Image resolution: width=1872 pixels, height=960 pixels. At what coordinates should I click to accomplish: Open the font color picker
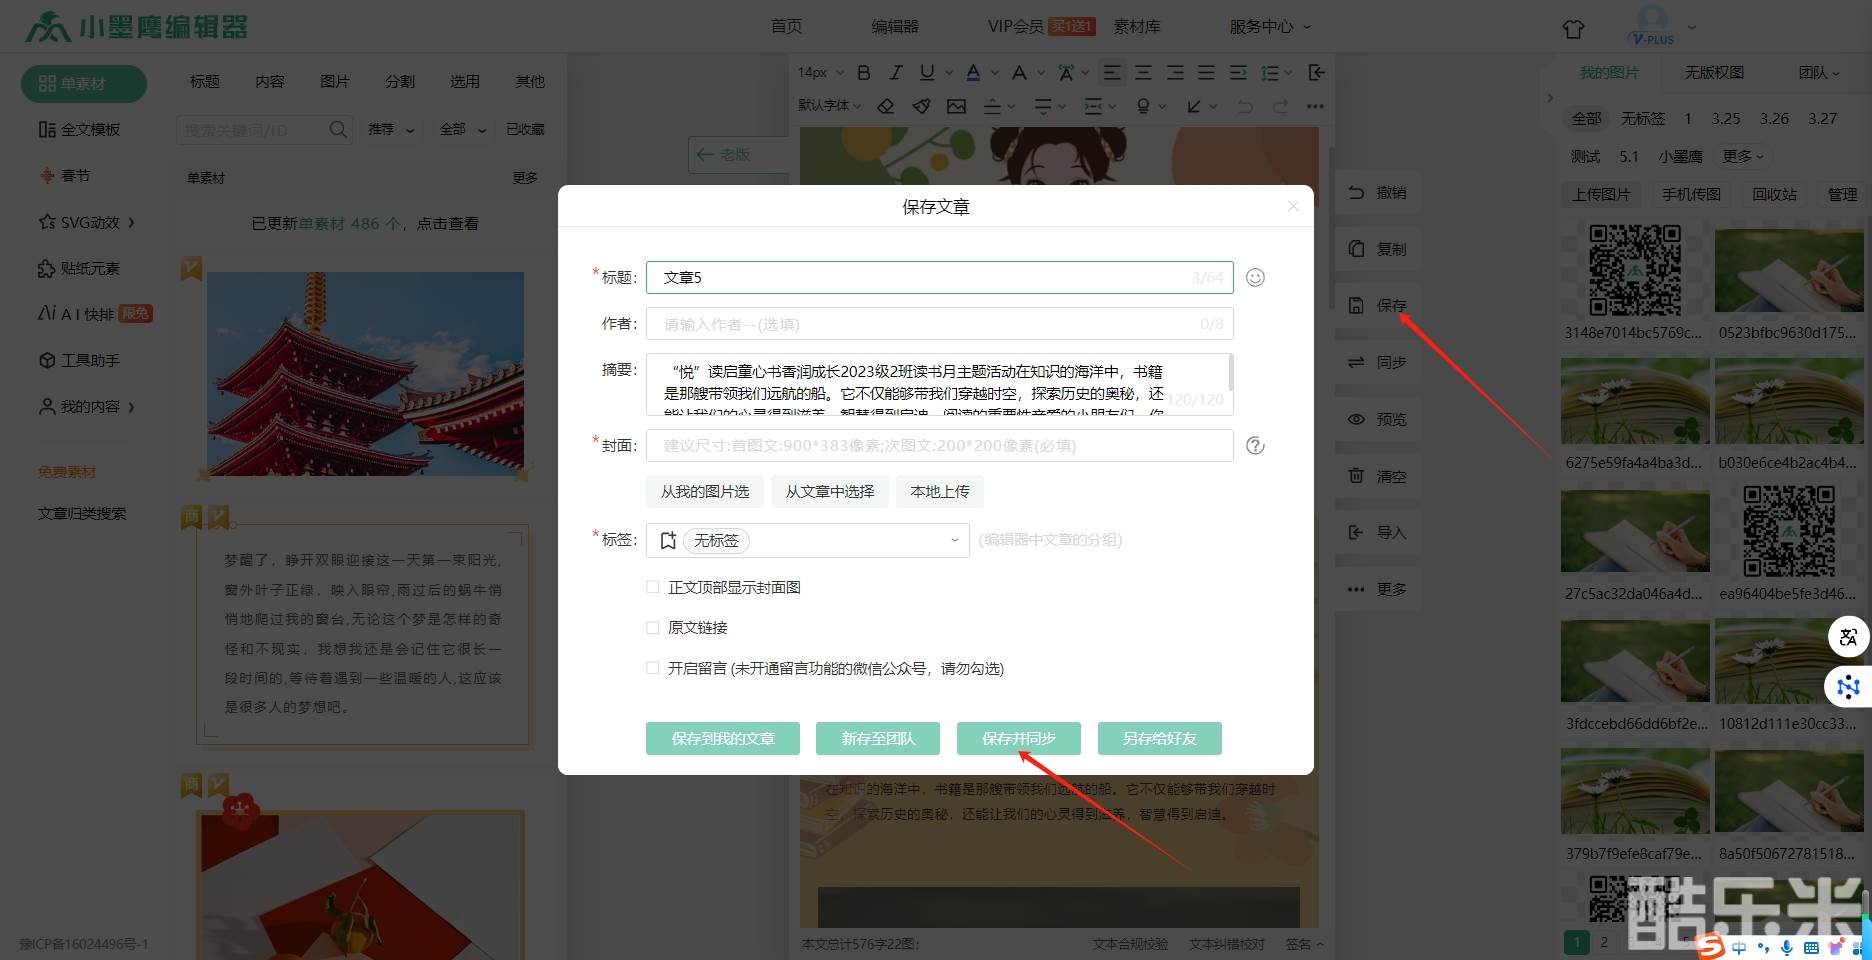974,72
